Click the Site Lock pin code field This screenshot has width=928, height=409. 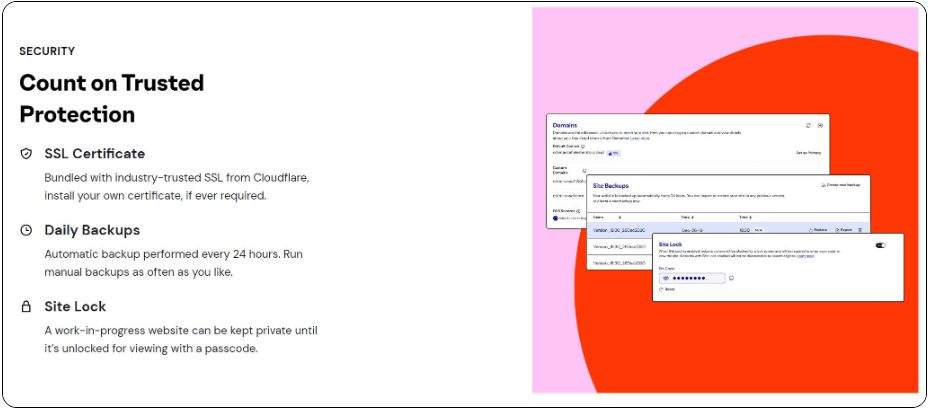tap(692, 278)
